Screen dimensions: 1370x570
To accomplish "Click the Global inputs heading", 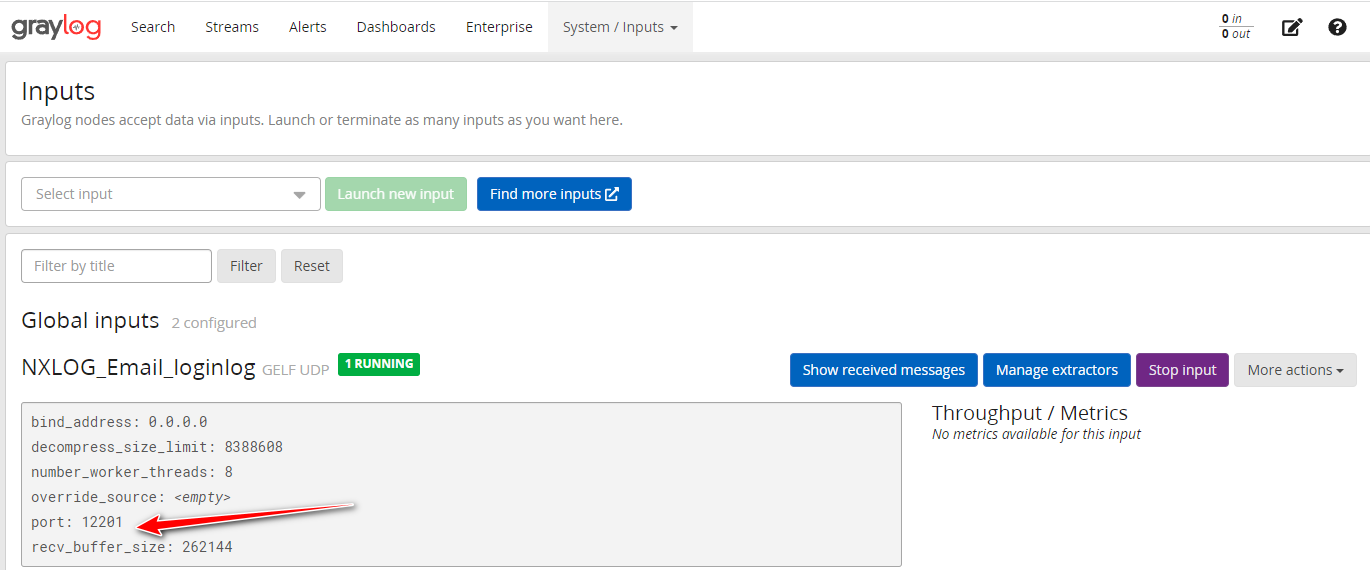I will (x=90, y=320).
